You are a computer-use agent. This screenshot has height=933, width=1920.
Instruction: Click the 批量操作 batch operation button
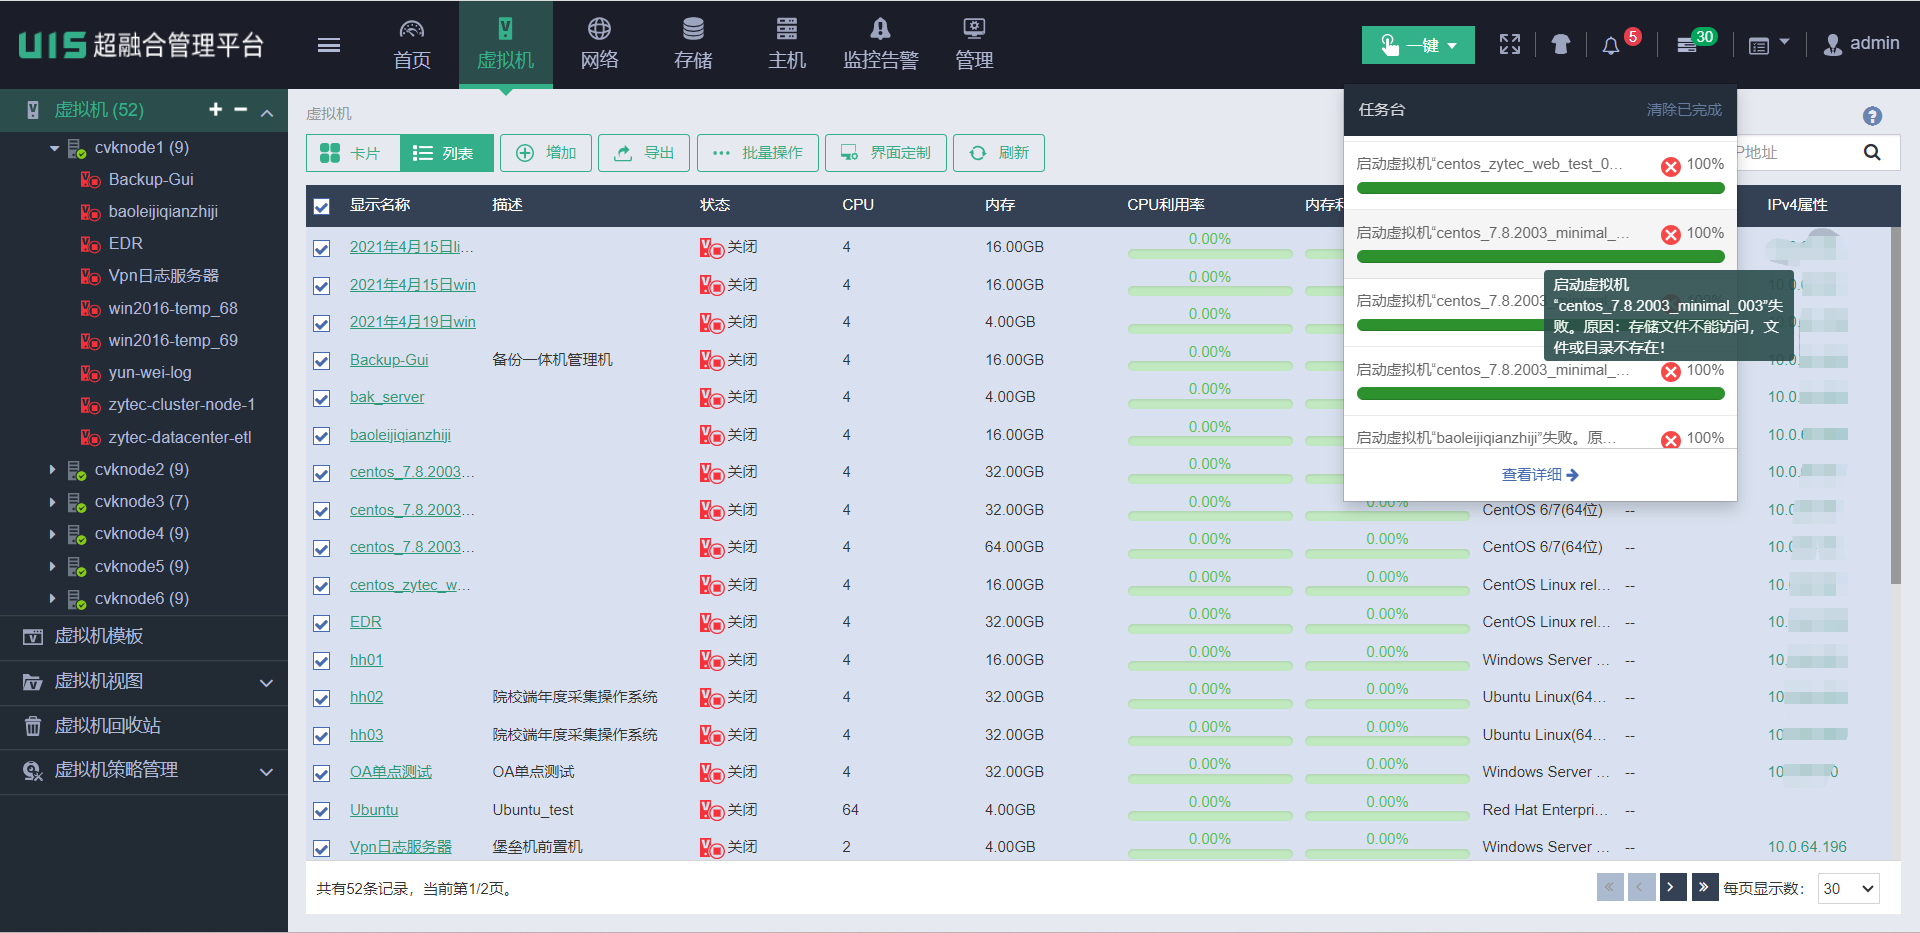757,153
